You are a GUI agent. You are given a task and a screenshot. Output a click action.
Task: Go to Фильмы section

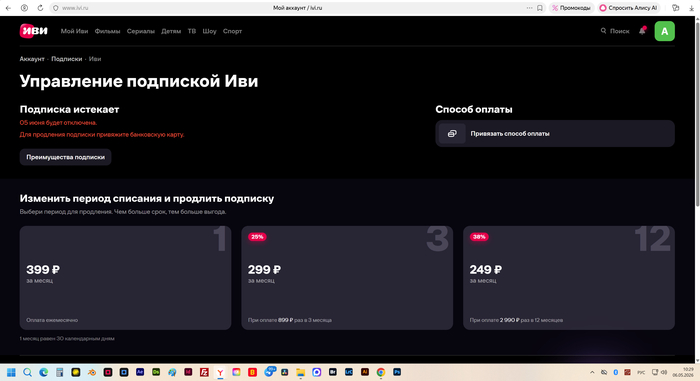107,31
